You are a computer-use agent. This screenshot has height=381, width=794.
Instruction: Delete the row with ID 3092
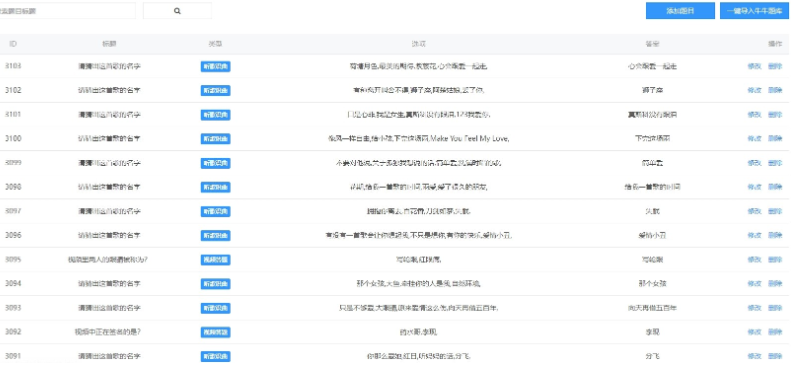(x=775, y=332)
